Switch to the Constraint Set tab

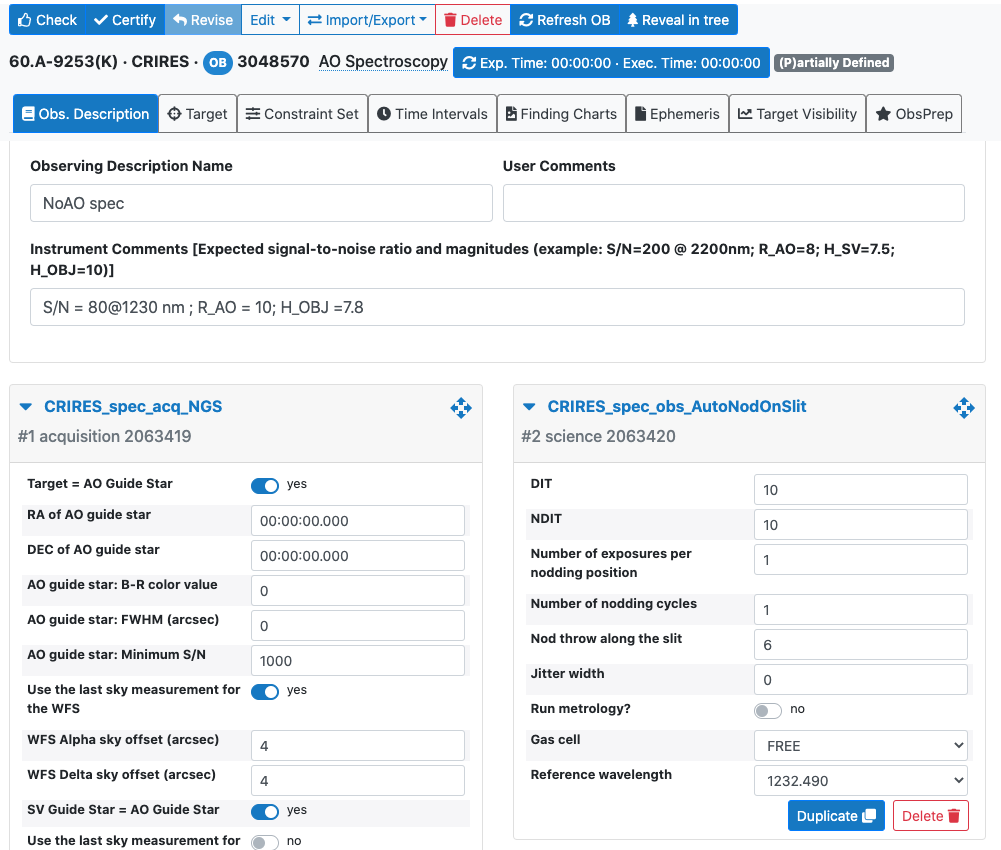[302, 114]
